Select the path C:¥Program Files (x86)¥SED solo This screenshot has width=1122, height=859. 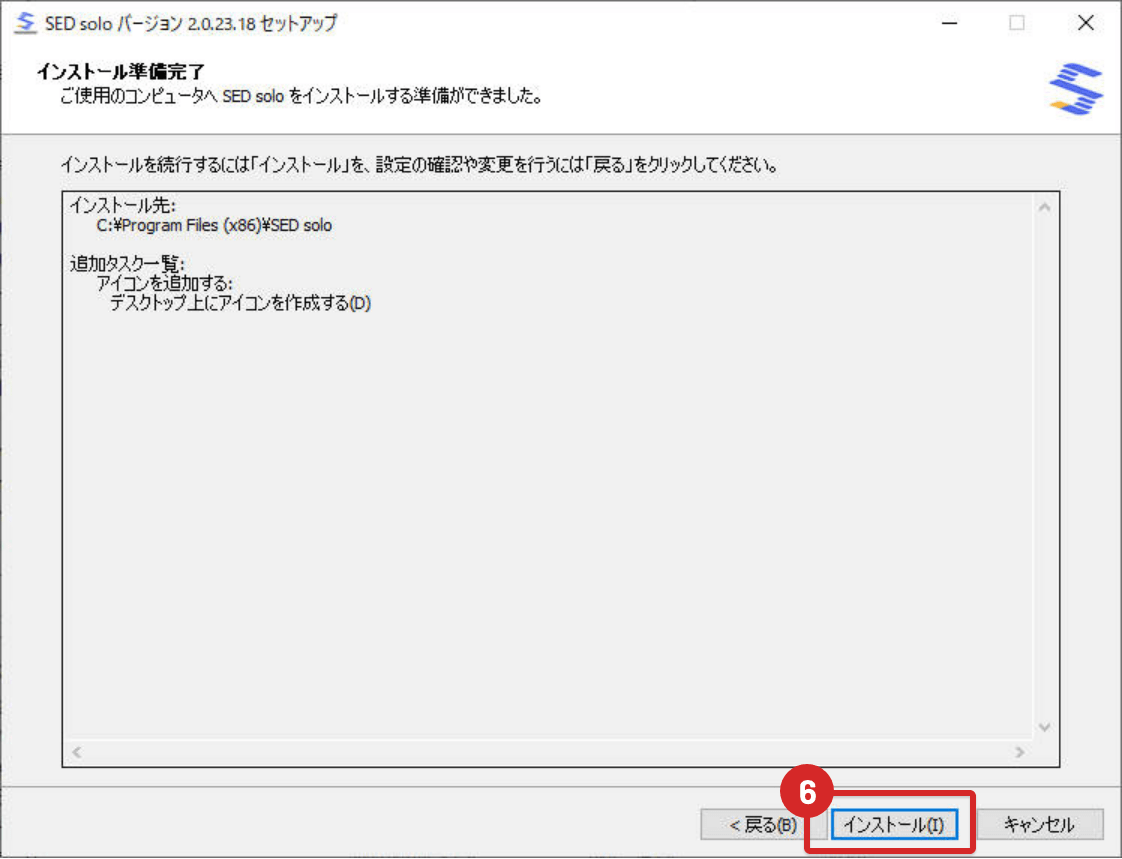coord(214,225)
